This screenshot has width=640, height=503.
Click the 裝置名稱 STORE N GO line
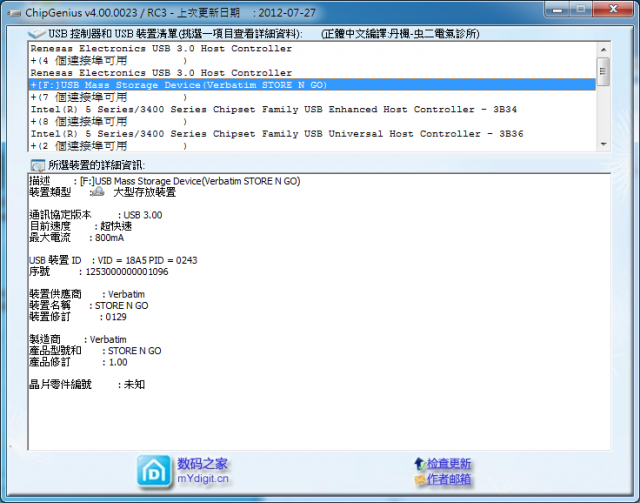tap(89, 305)
